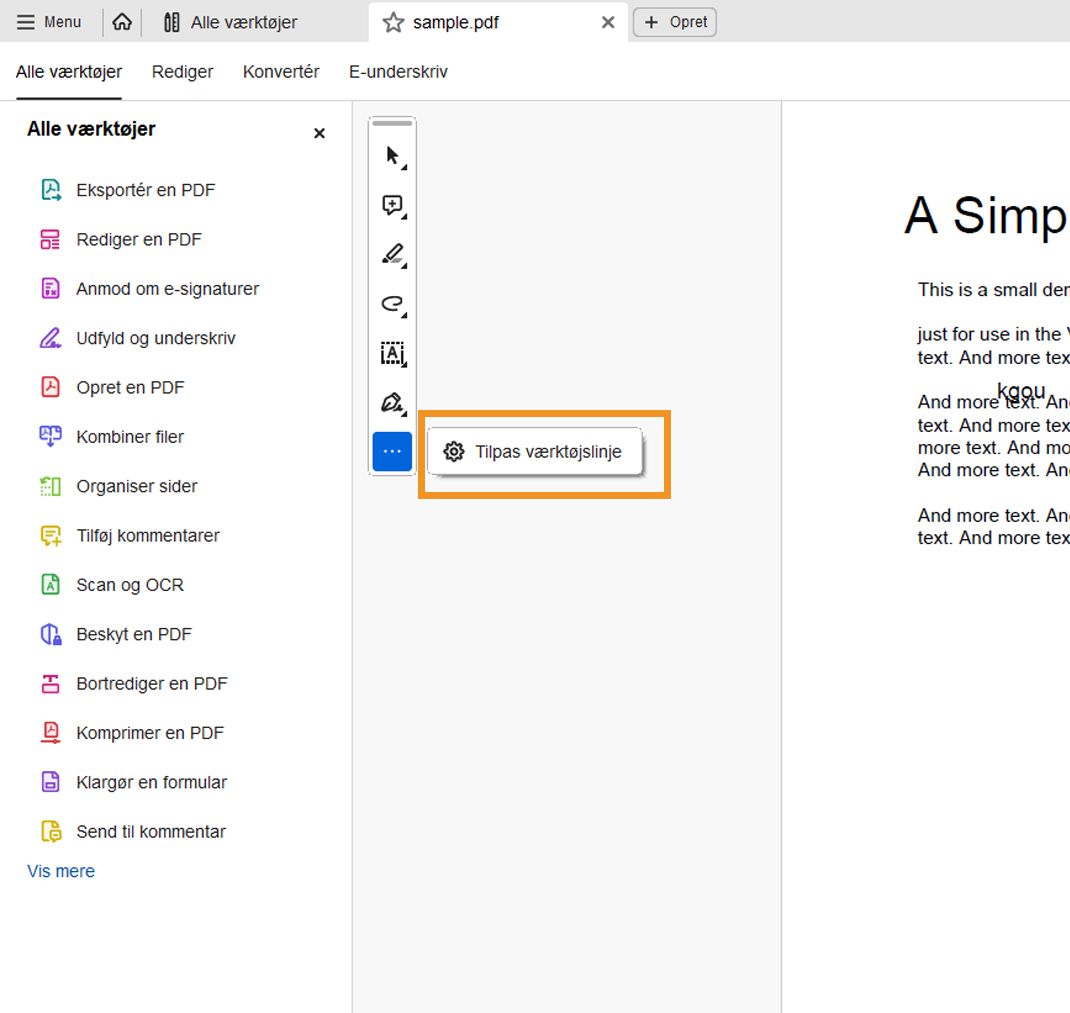Go to the Home icon
The image size is (1070, 1013).
tap(122, 22)
